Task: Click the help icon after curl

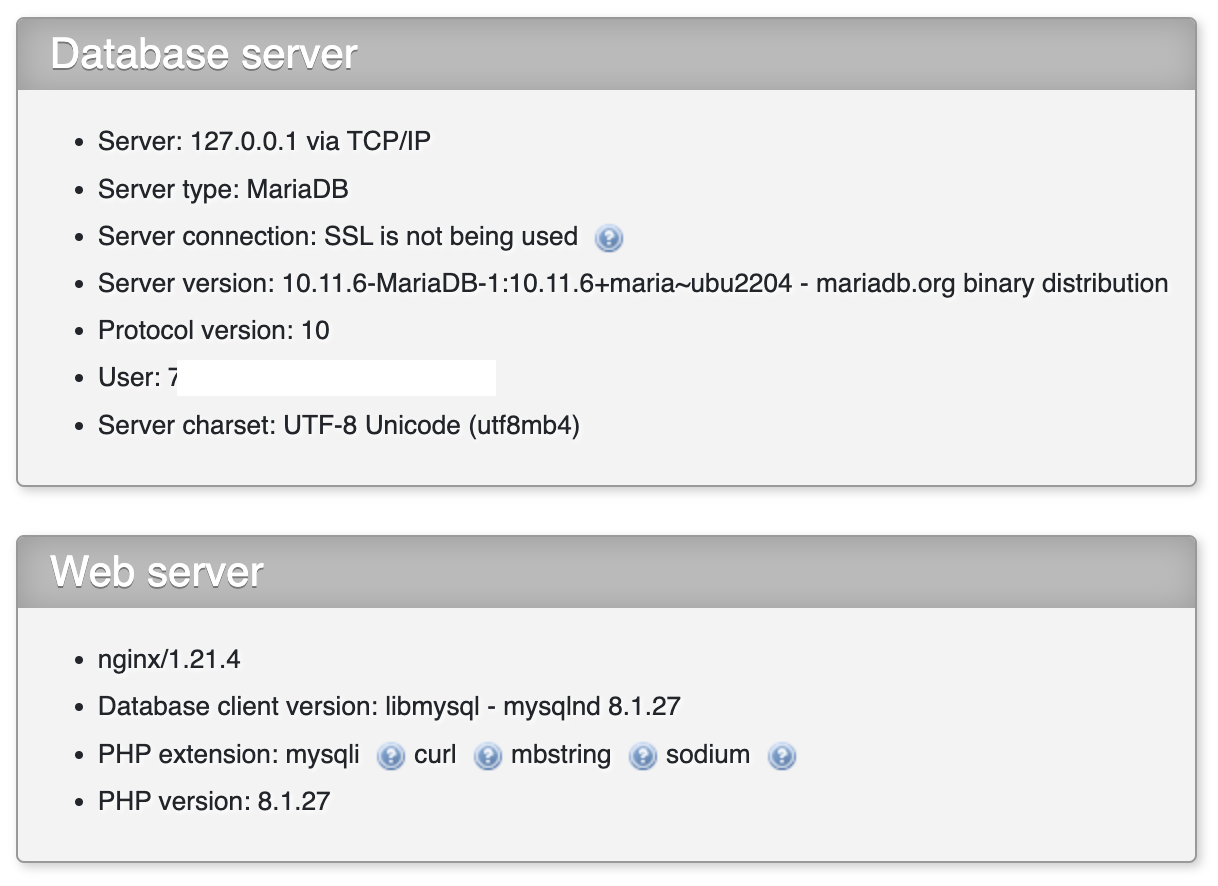Action: (487, 756)
